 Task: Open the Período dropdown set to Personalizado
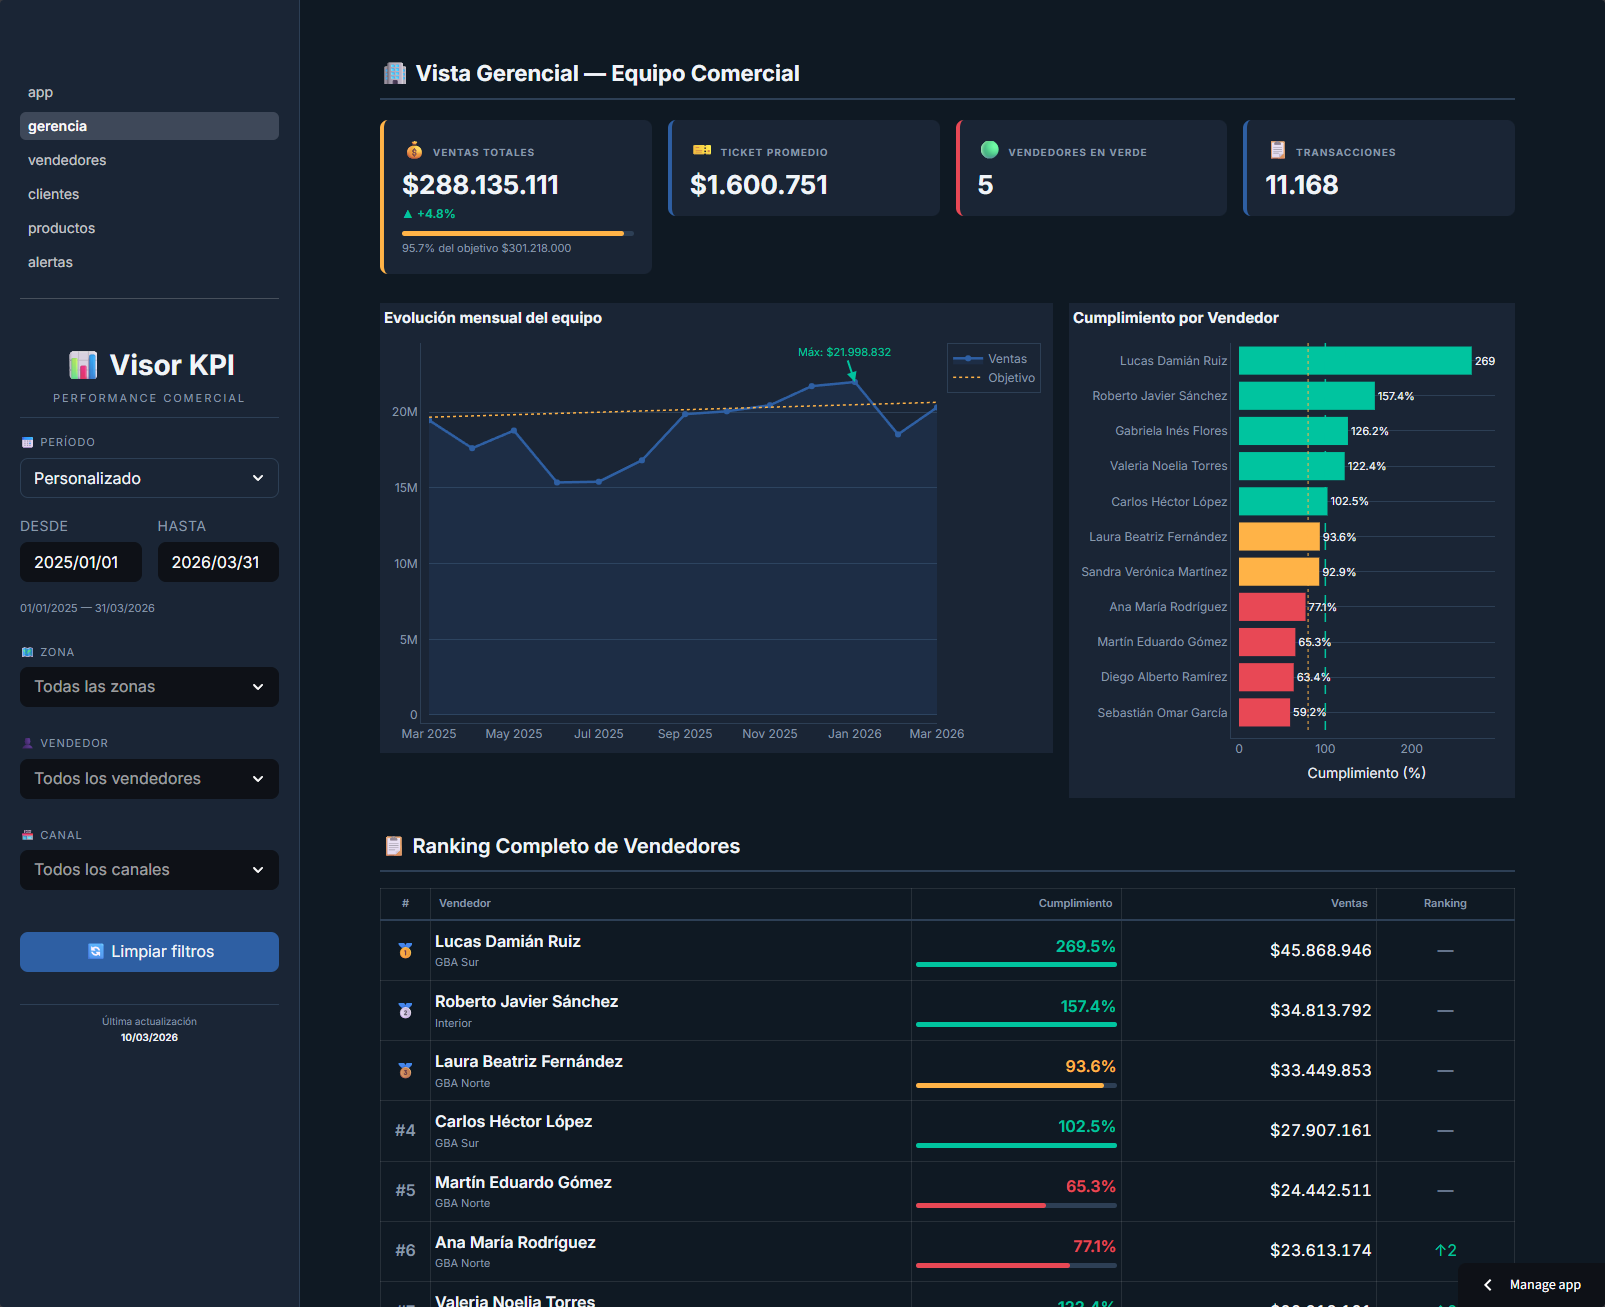click(x=149, y=478)
